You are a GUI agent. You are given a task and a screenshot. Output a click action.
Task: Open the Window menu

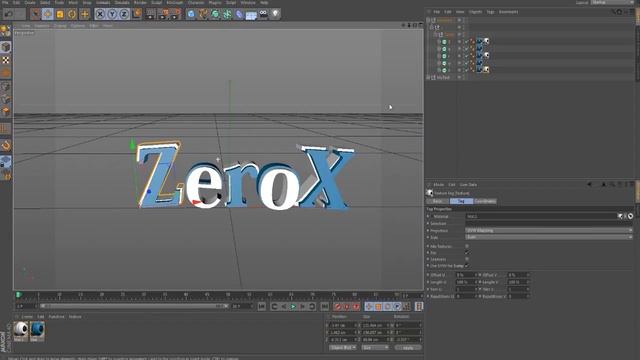pyautogui.click(x=248, y=2)
